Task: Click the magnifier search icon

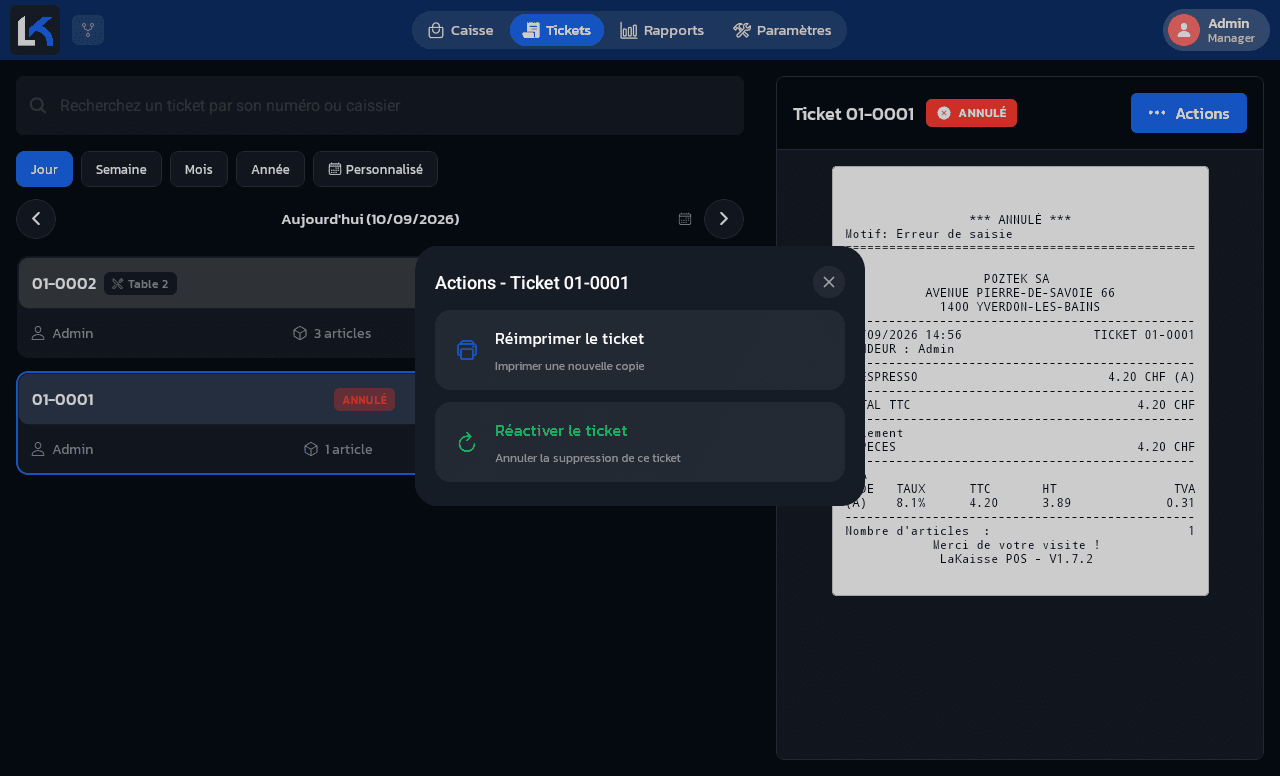Action: point(38,105)
